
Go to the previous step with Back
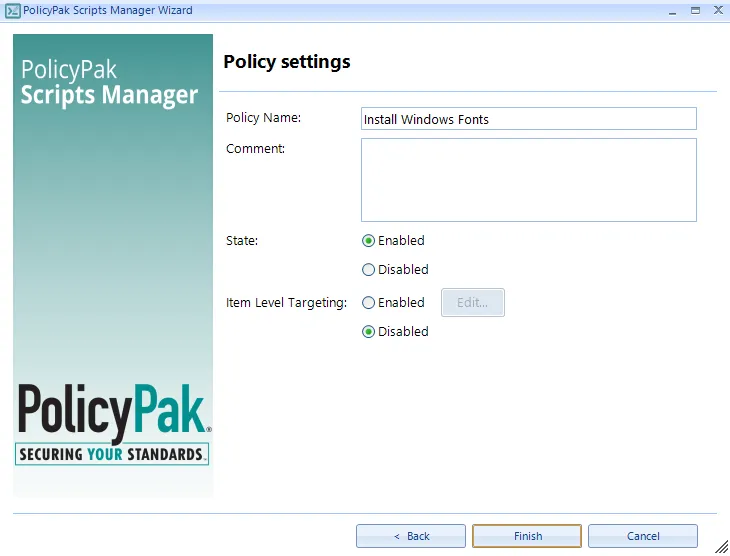coord(411,536)
